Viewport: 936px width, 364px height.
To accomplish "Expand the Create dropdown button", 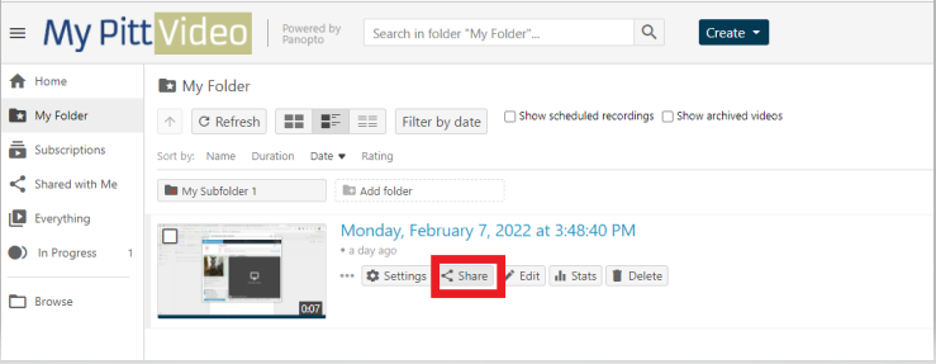I will (x=734, y=33).
